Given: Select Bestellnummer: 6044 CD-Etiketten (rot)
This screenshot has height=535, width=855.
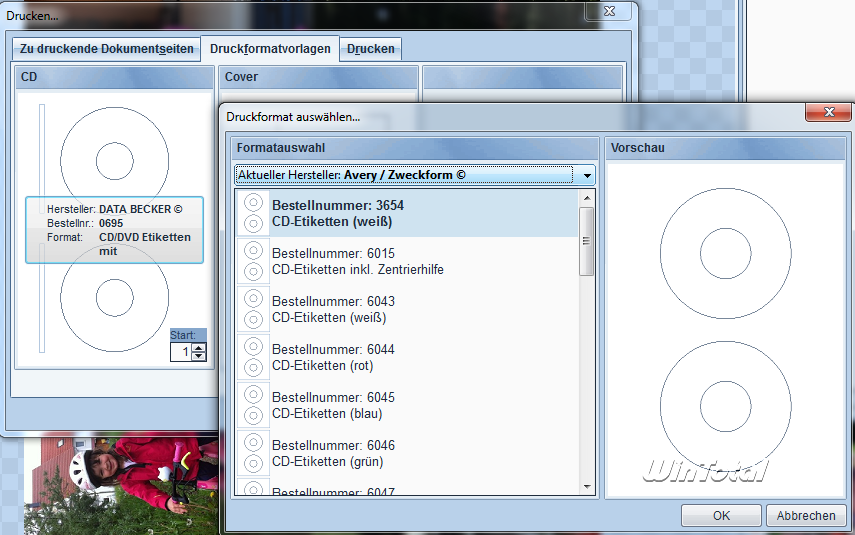Looking at the screenshot, I should 407,357.
